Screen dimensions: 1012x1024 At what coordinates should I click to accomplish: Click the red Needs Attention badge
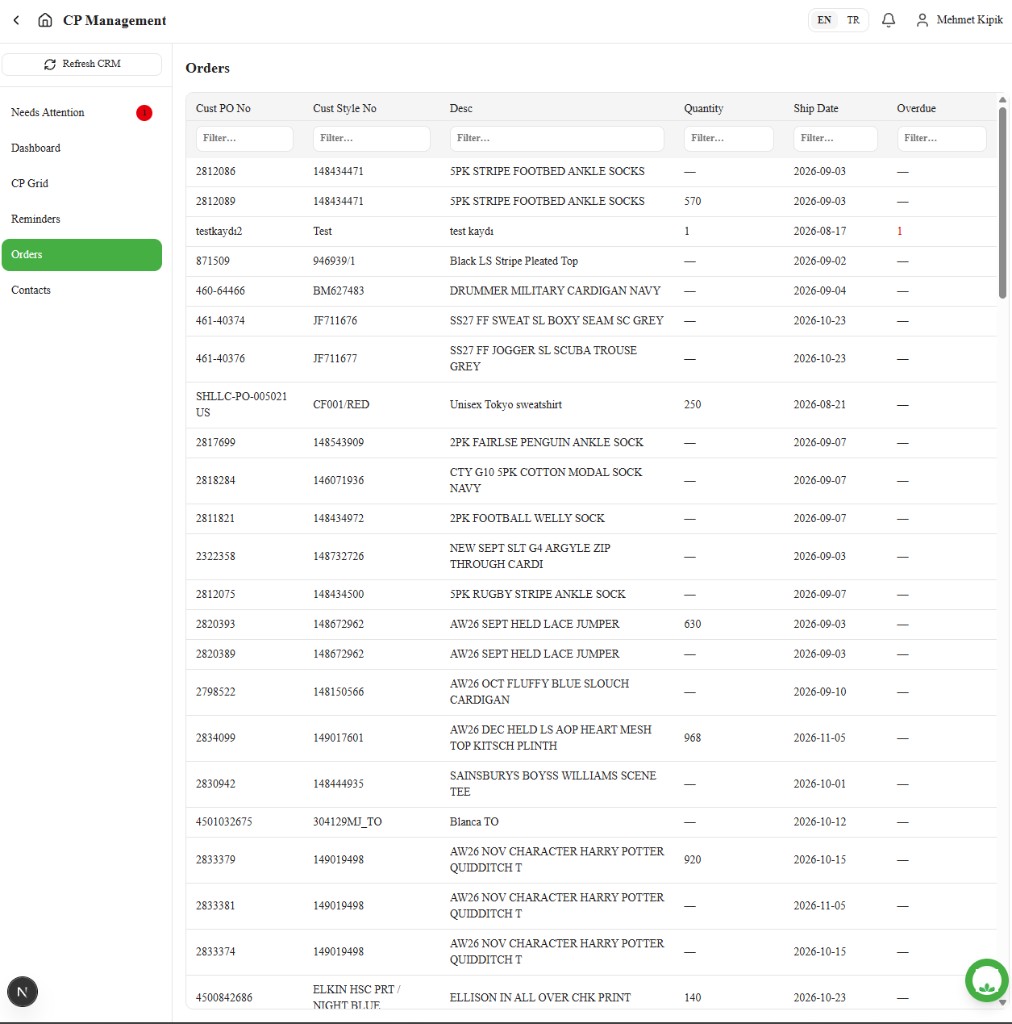click(144, 113)
